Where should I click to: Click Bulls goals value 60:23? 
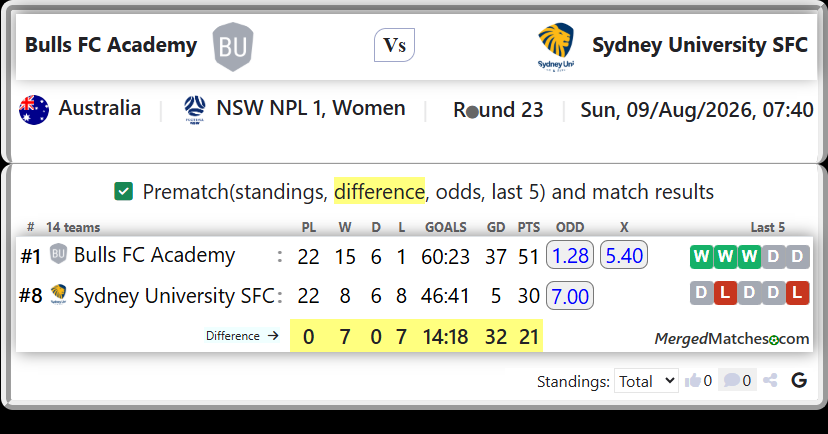[x=445, y=257]
